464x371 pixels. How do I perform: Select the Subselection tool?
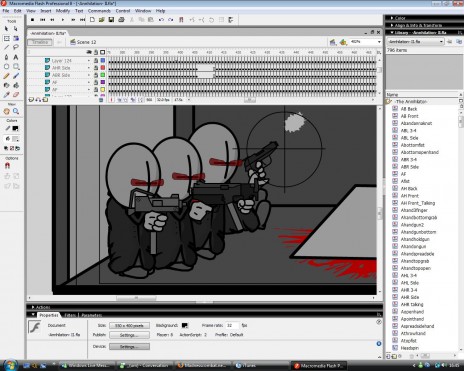click(x=16, y=29)
